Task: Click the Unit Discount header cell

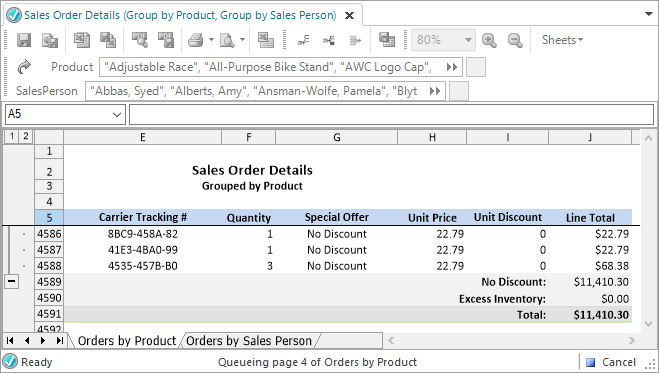Action: [x=508, y=217]
